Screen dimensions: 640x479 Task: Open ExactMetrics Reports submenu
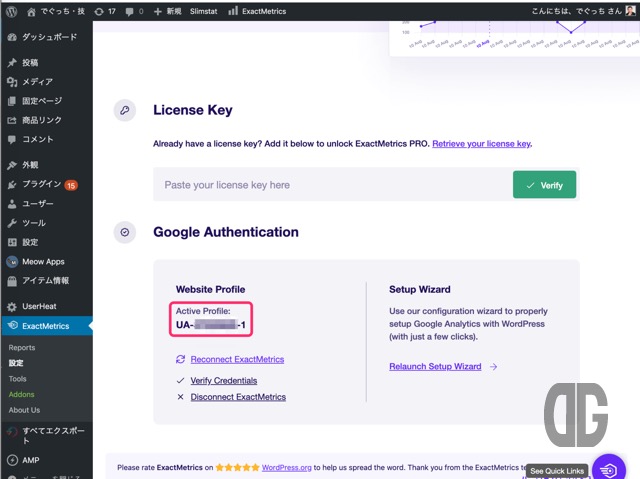click(x=22, y=348)
